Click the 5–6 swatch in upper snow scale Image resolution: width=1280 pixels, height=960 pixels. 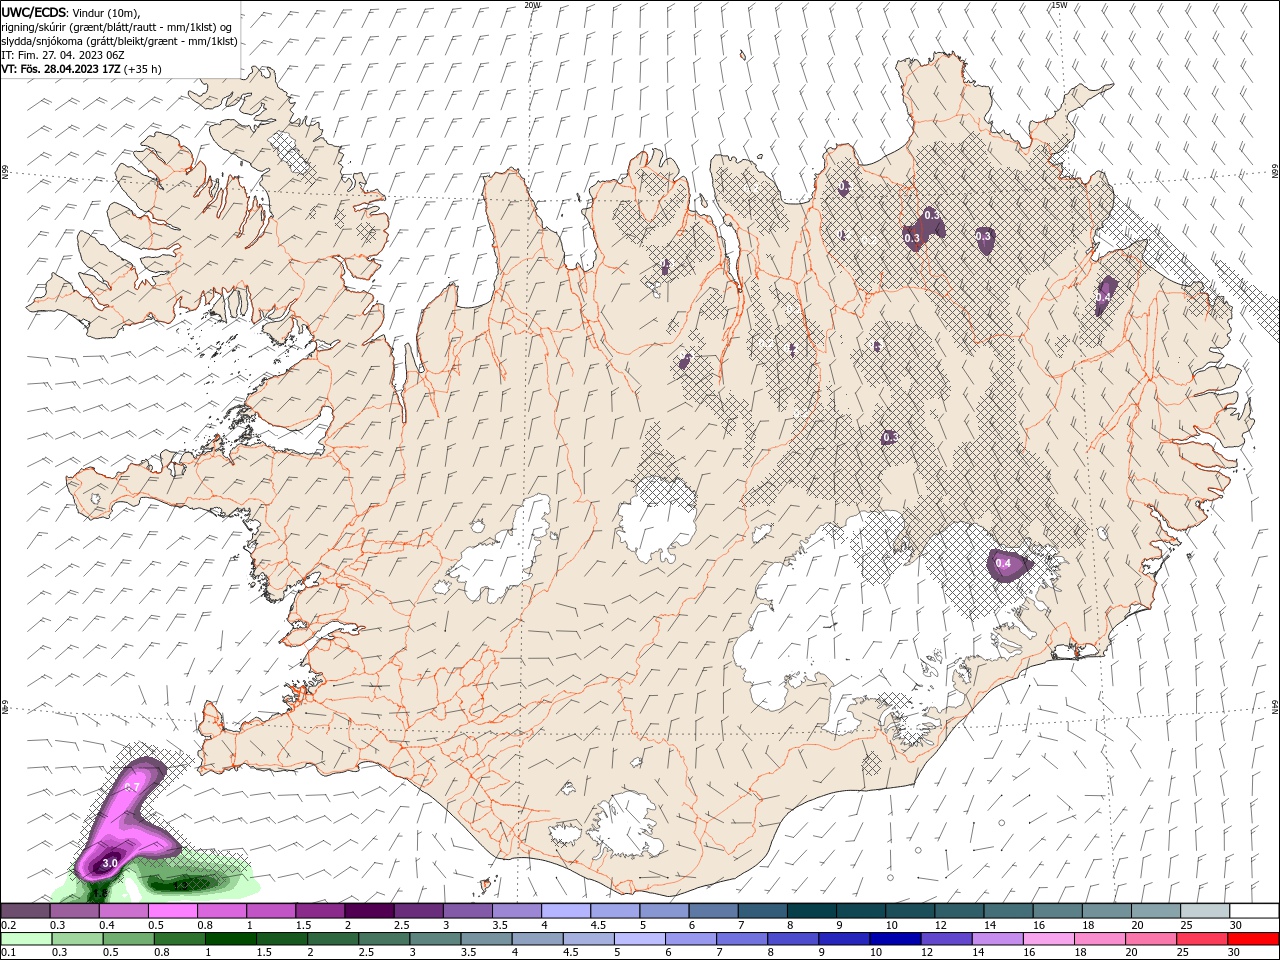pyautogui.click(x=663, y=911)
